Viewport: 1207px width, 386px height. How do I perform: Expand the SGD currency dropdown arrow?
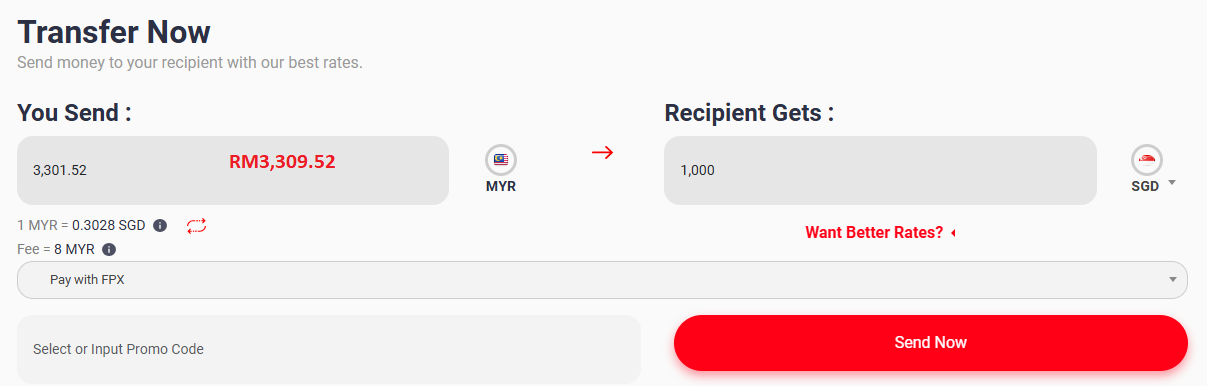[1171, 184]
